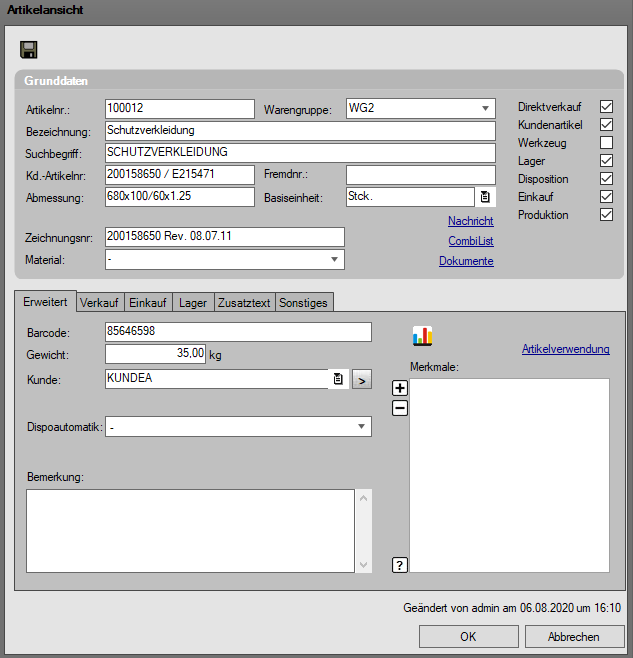Open the Nachricht link
The width and height of the screenshot is (633, 658).
coord(471,221)
